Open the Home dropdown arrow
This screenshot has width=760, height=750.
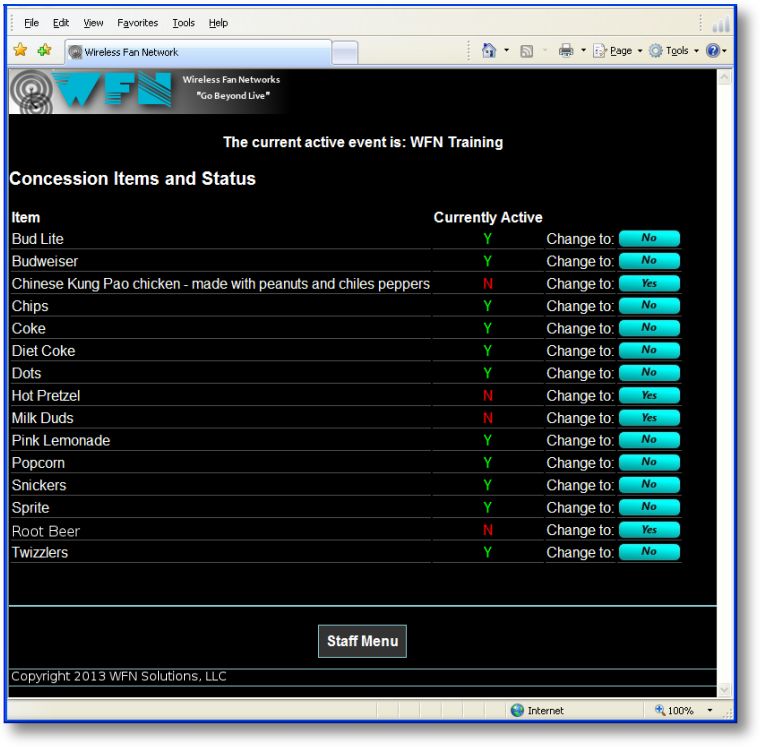[x=507, y=50]
